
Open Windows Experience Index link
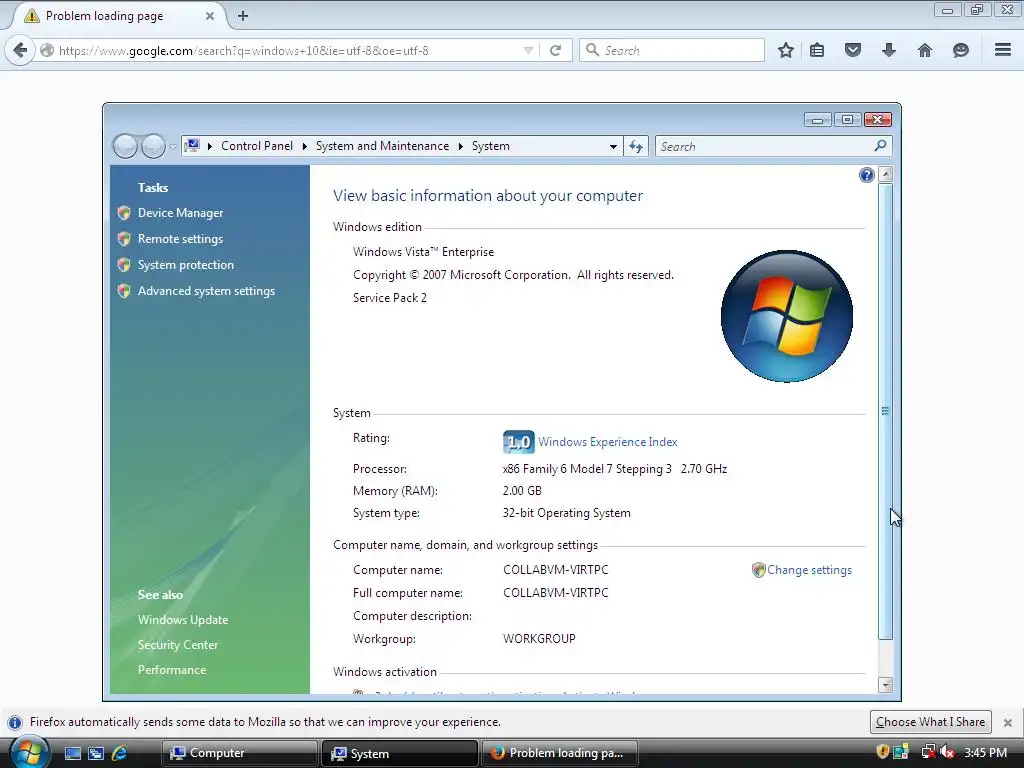(x=607, y=442)
